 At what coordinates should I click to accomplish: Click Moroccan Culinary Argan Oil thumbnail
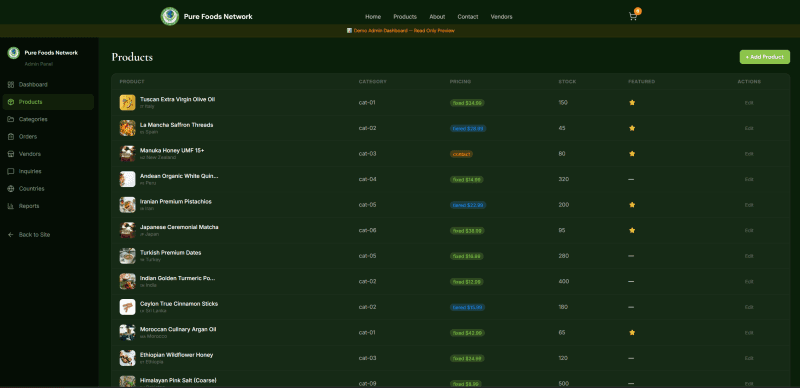pos(128,332)
